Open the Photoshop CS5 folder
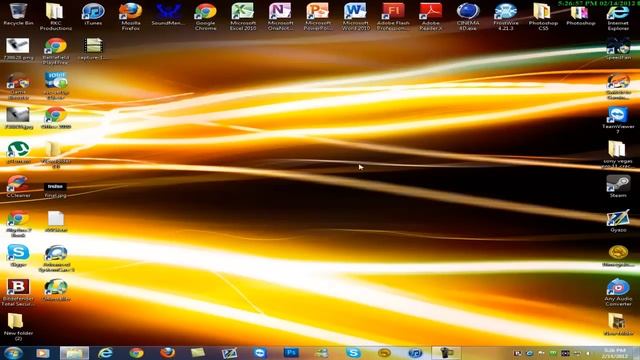The image size is (640, 360). pos(543,16)
